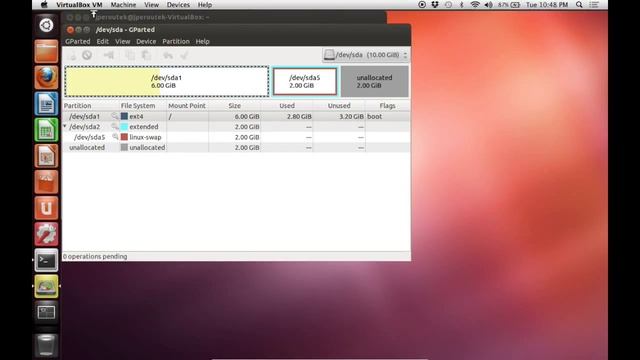This screenshot has width=640, height=360.
Task: Click the extended cyan color swatch
Action: 124,127
